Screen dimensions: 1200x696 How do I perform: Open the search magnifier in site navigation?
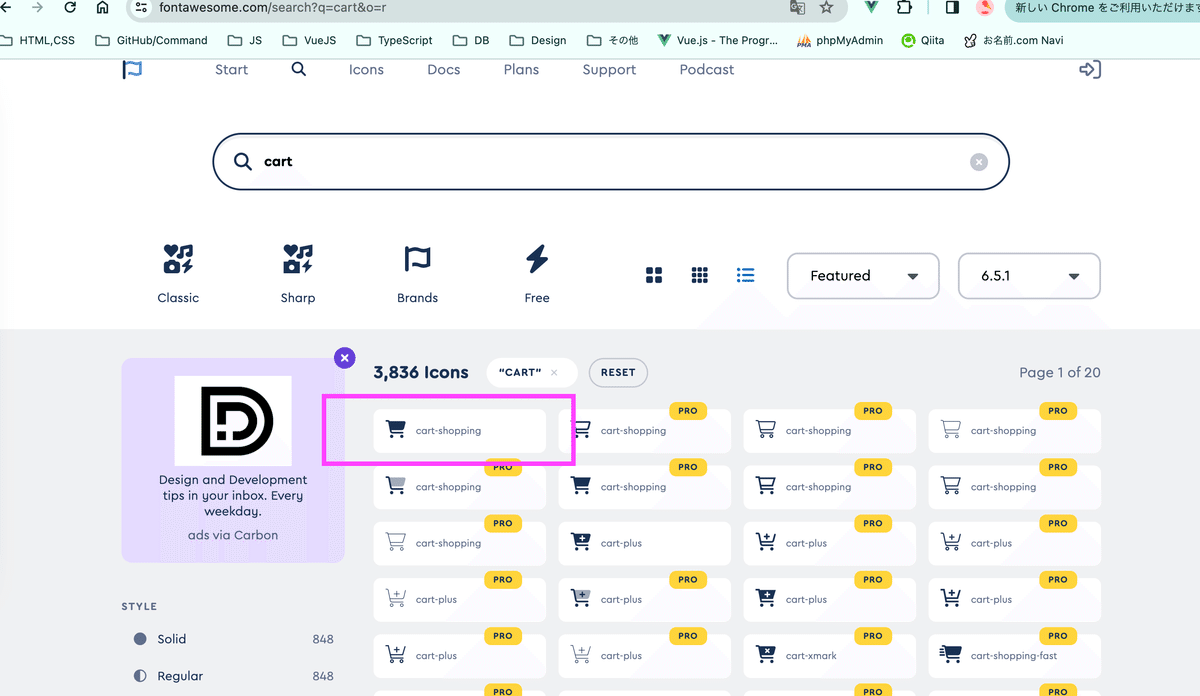pyautogui.click(x=298, y=69)
